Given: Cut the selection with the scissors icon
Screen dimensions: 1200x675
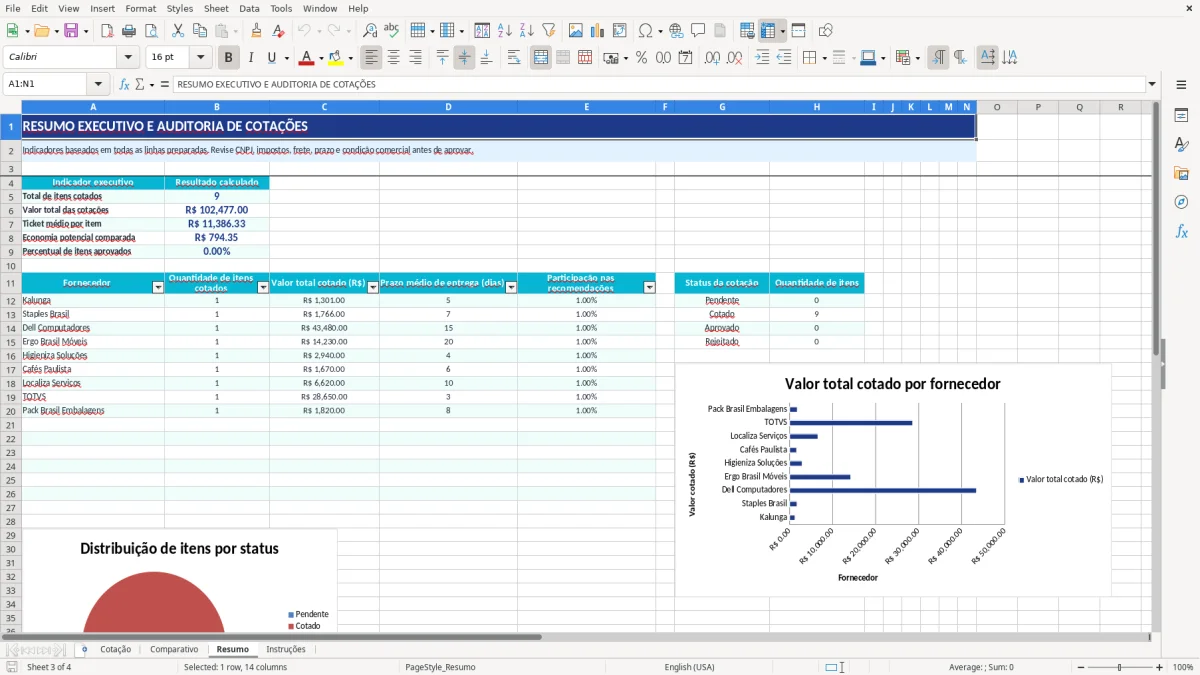Looking at the screenshot, I should click(x=178, y=31).
